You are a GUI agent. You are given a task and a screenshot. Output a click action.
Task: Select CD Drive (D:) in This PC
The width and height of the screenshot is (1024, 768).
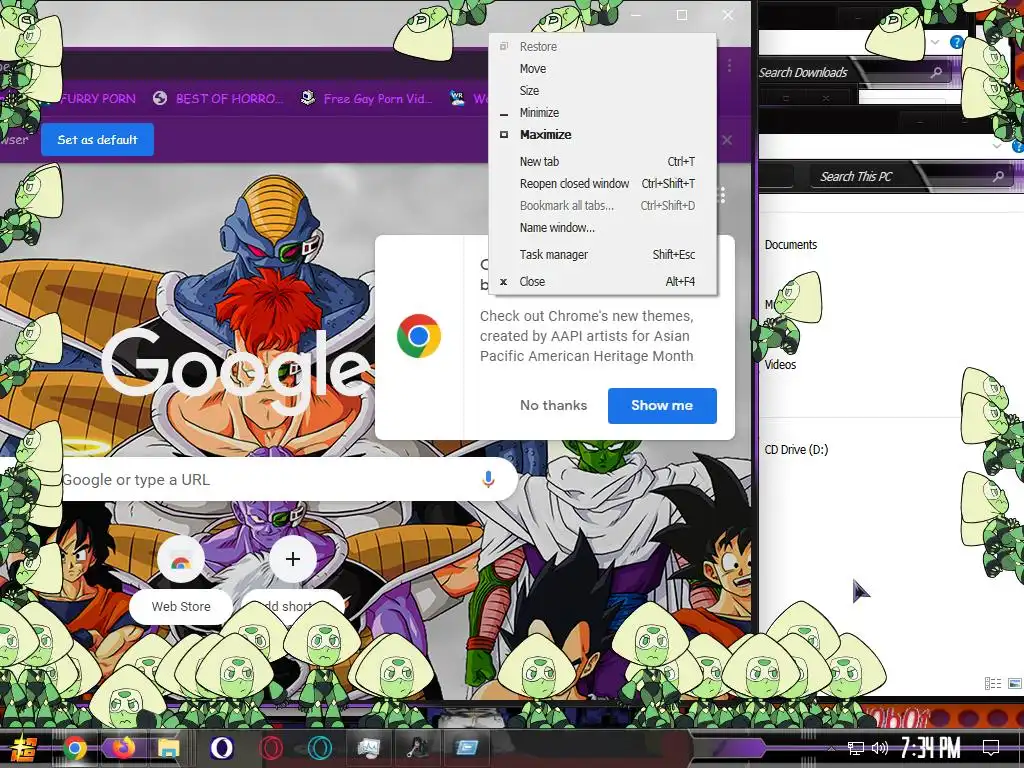coord(796,450)
